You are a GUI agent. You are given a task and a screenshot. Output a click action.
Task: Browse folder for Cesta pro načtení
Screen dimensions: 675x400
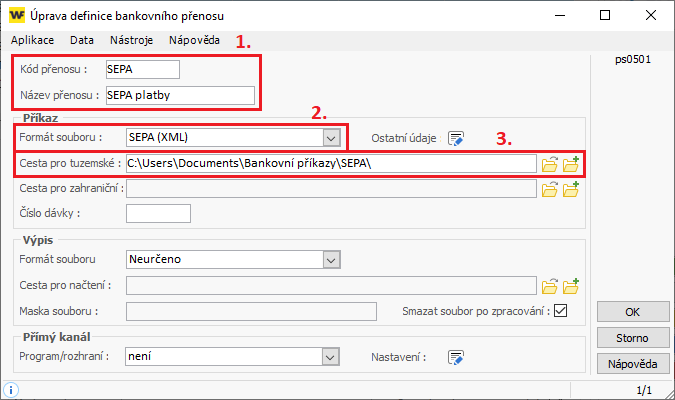coord(550,286)
